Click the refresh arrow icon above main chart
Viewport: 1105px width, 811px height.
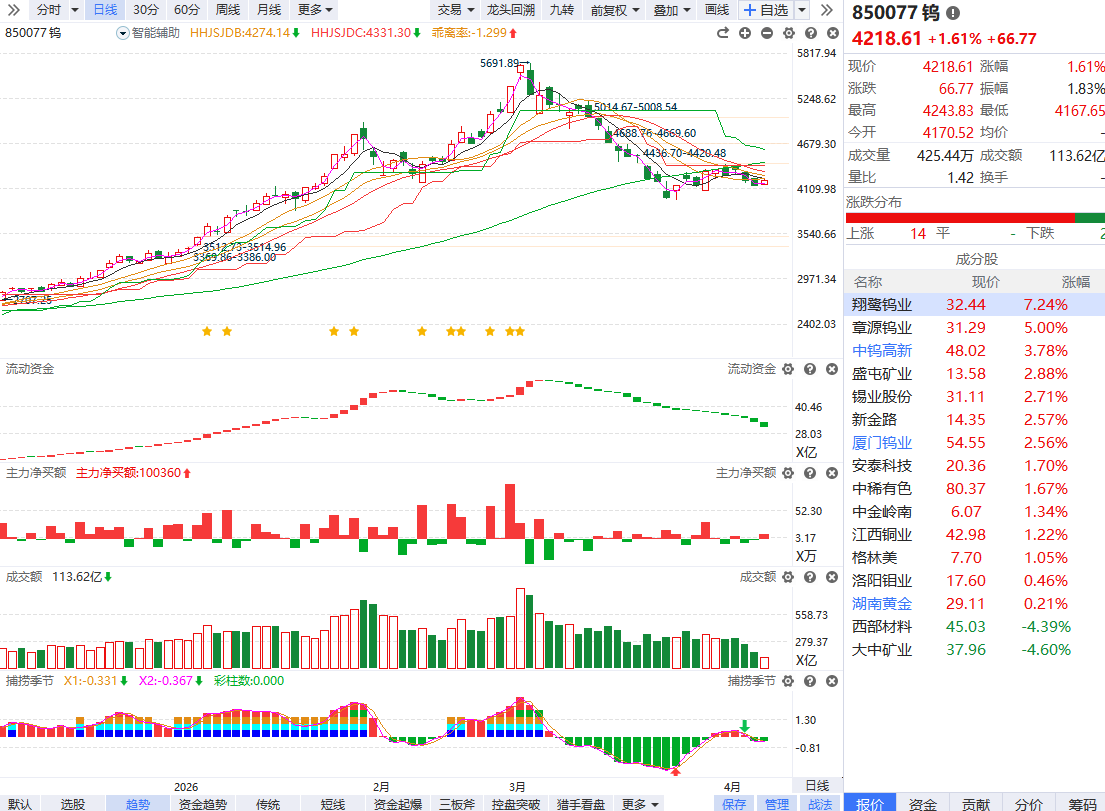click(x=723, y=33)
